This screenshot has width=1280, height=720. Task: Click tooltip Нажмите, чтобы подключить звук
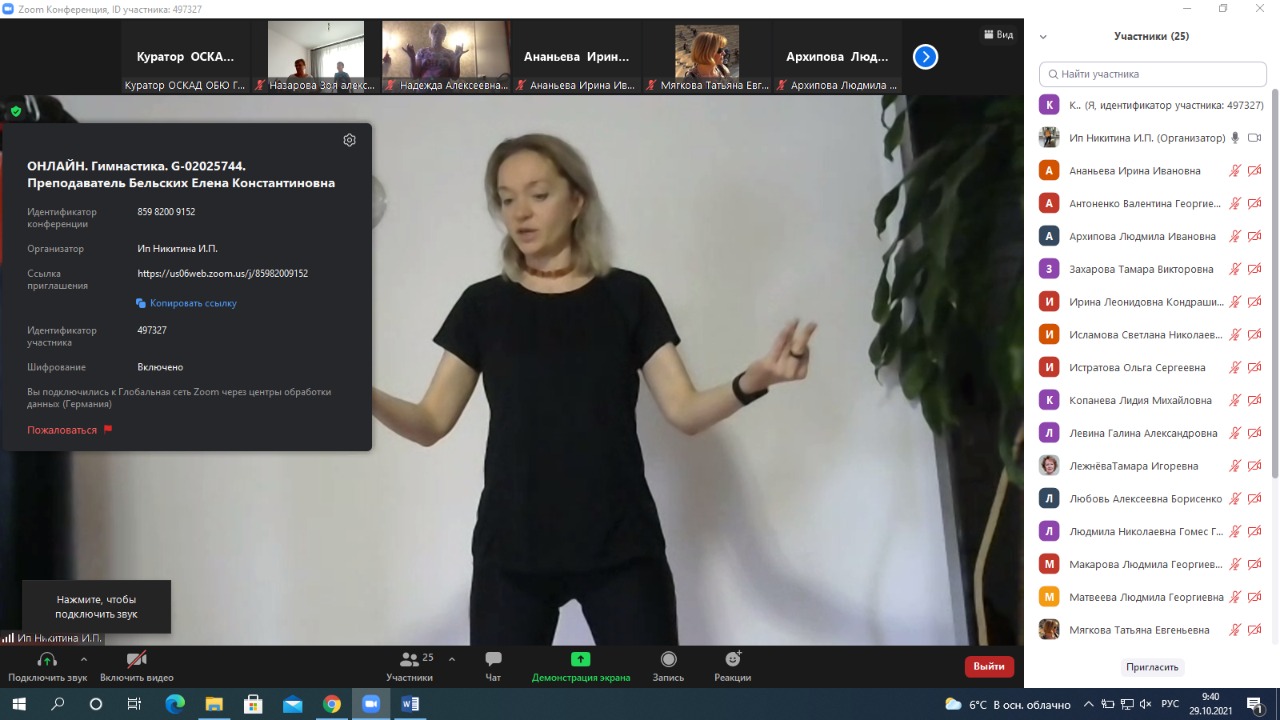(x=96, y=606)
